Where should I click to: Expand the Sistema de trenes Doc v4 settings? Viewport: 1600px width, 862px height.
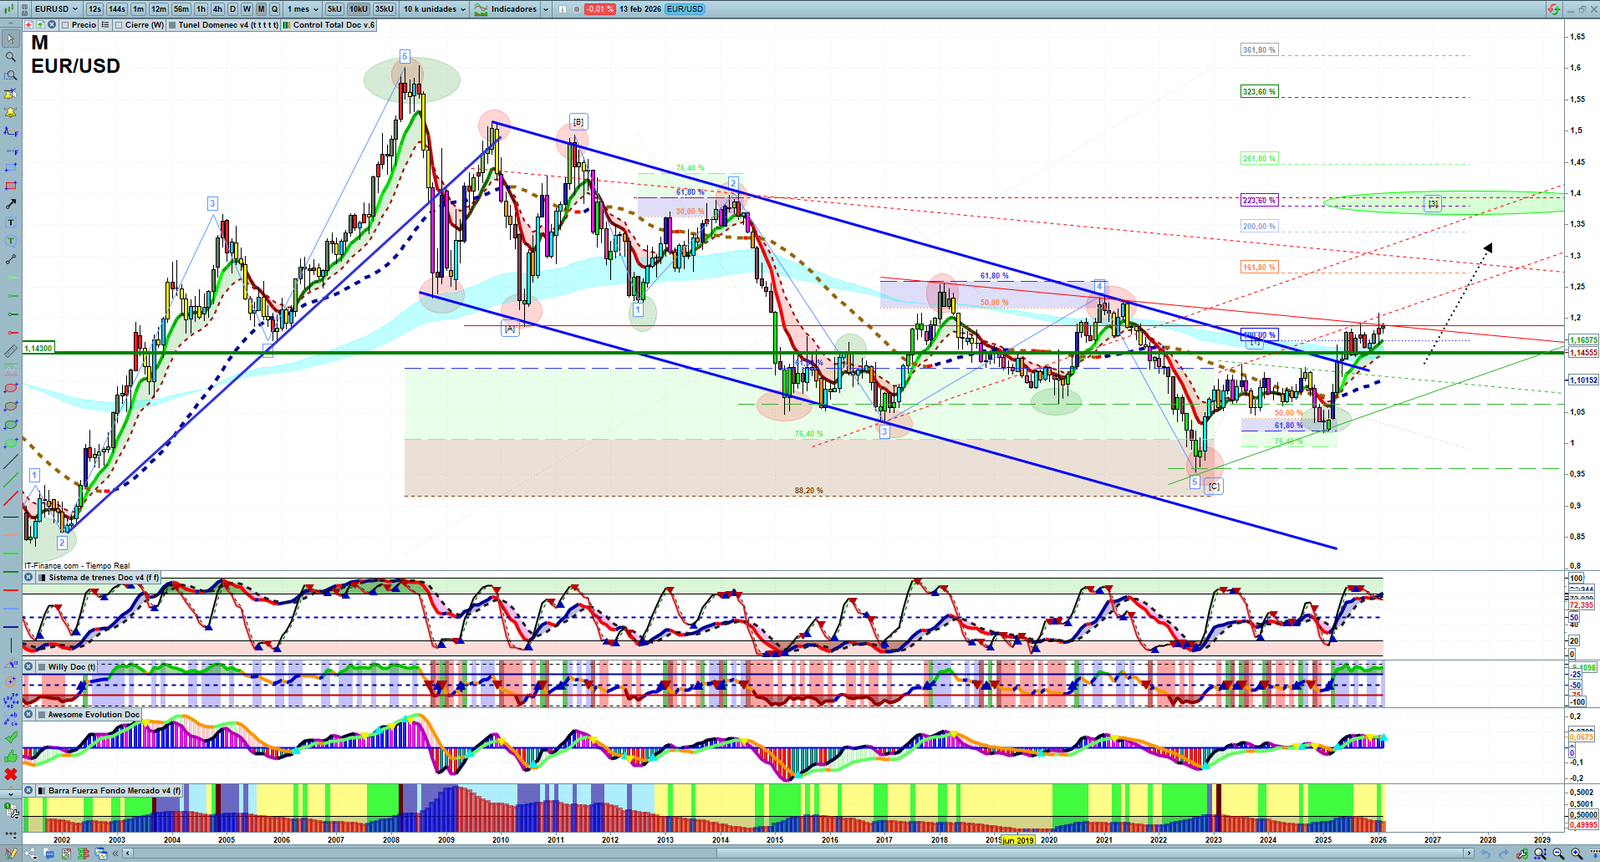41,577
